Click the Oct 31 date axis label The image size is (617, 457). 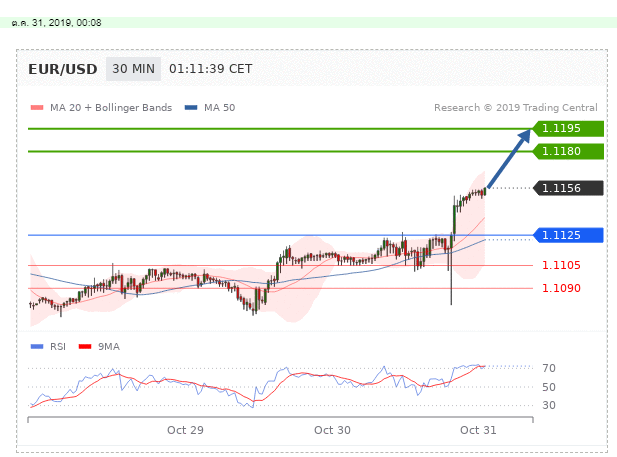pos(479,429)
